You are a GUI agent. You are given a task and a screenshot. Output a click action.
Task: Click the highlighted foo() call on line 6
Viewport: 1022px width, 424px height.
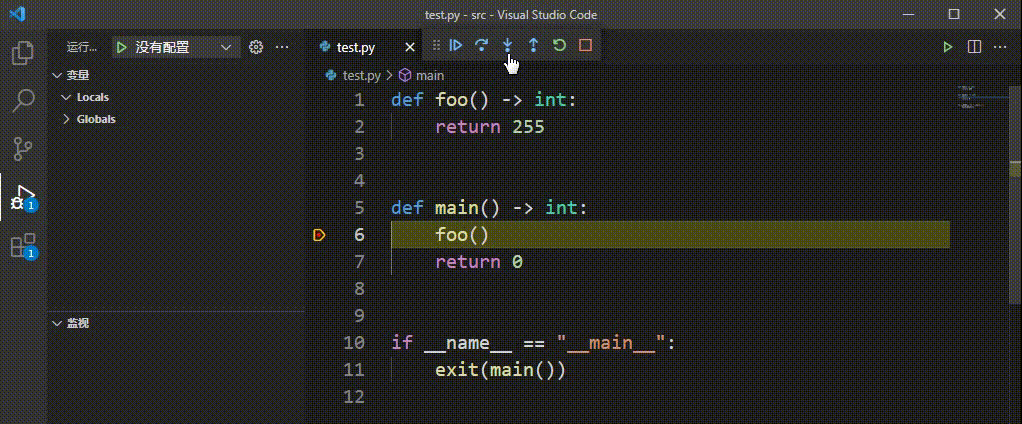(x=462, y=234)
